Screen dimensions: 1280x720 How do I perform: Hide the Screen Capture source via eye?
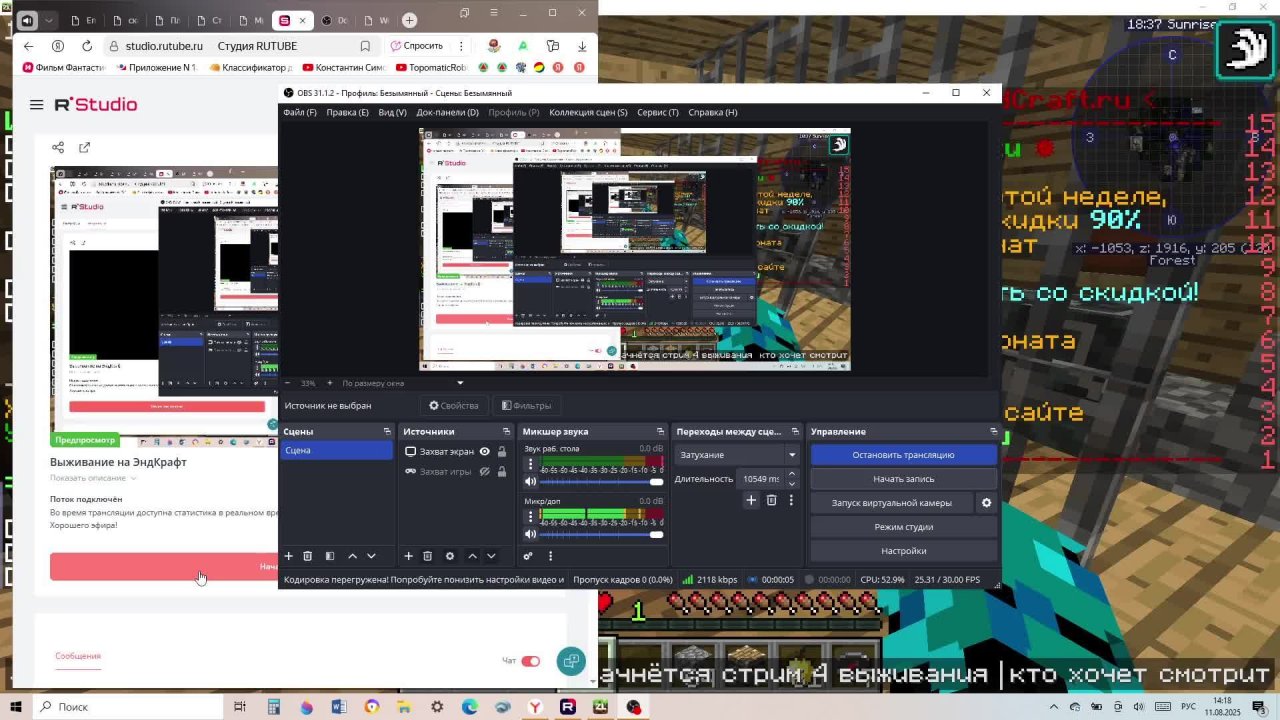click(x=485, y=452)
